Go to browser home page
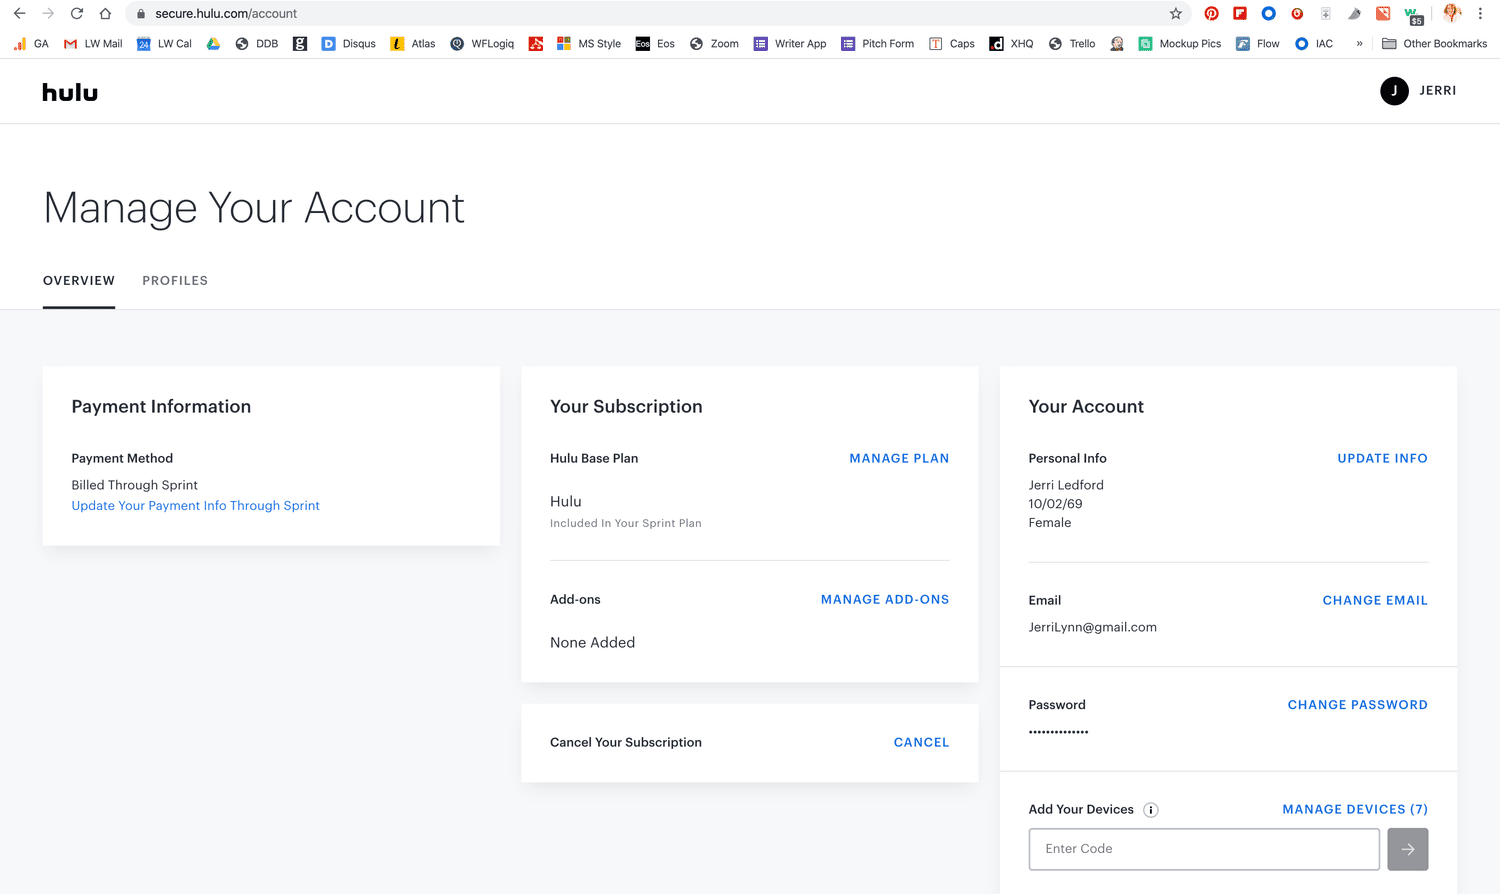1500x894 pixels. [105, 14]
